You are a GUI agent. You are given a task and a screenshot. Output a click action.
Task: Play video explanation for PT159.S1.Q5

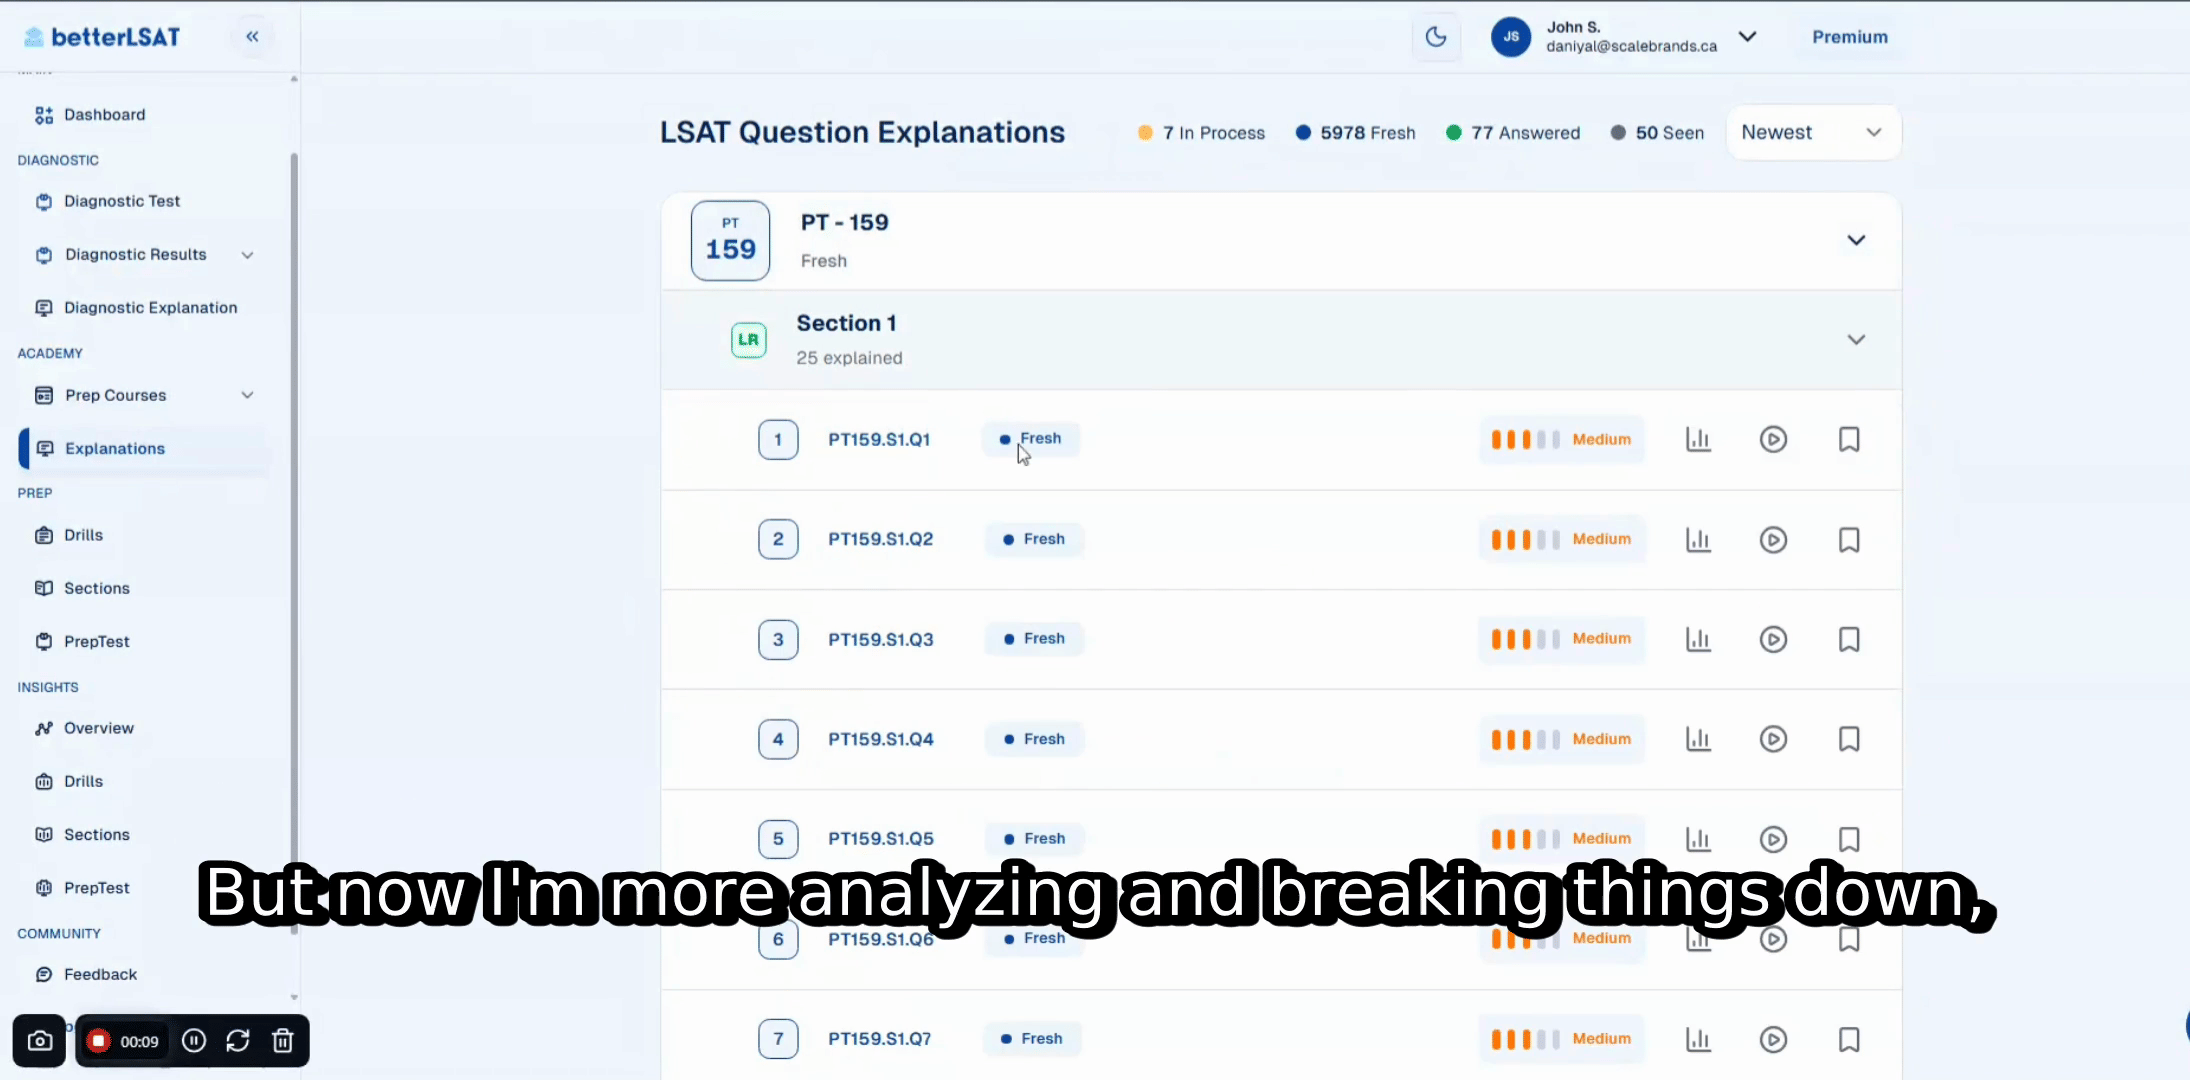pos(1773,839)
